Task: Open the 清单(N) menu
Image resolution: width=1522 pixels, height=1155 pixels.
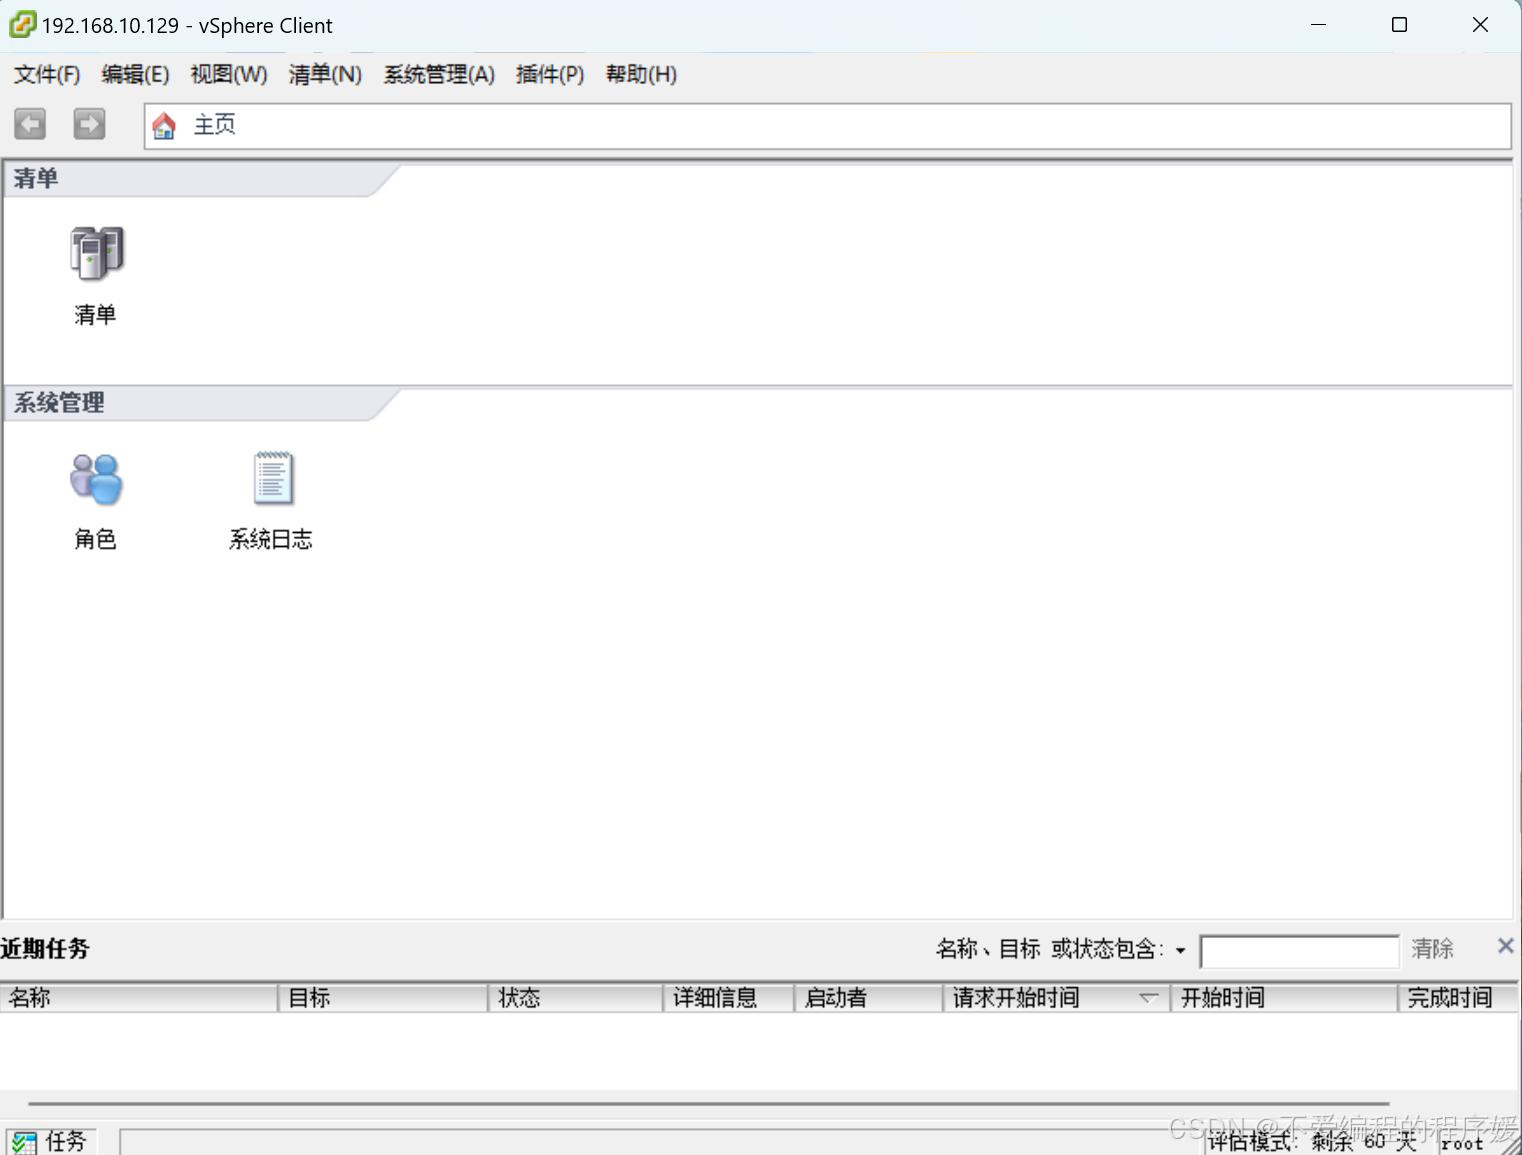Action: [325, 74]
